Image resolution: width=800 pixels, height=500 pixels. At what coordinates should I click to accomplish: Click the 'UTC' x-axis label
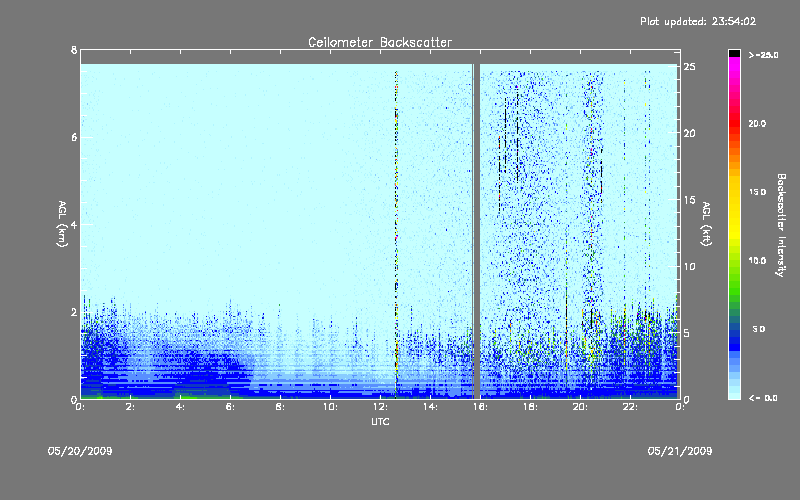point(380,421)
